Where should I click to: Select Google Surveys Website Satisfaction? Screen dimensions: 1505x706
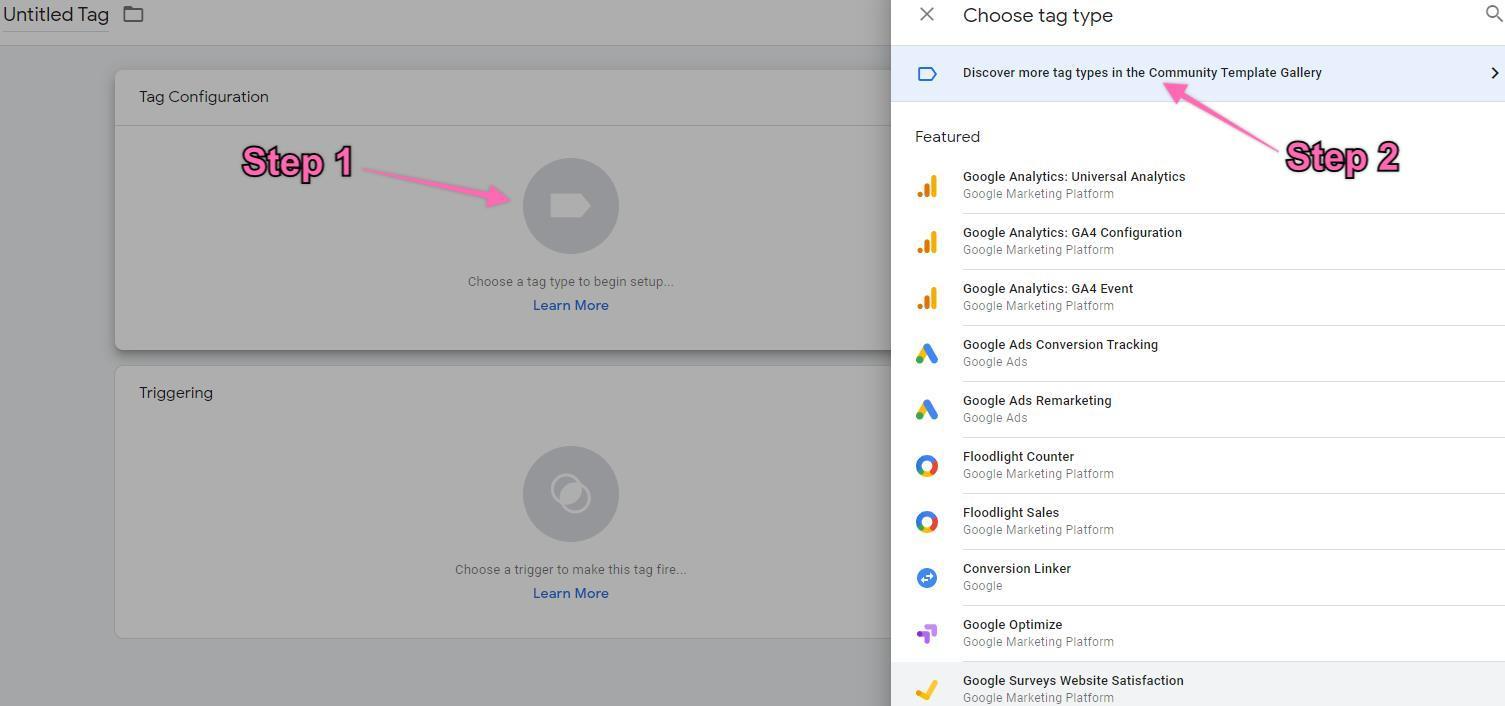tap(1073, 687)
